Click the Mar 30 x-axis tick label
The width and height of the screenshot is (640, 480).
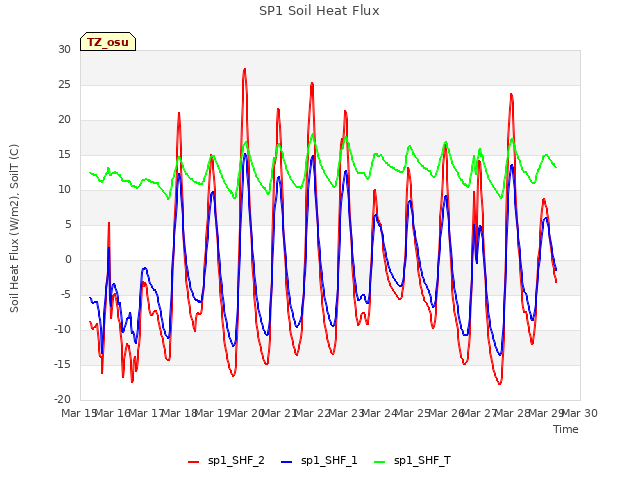(x=580, y=413)
